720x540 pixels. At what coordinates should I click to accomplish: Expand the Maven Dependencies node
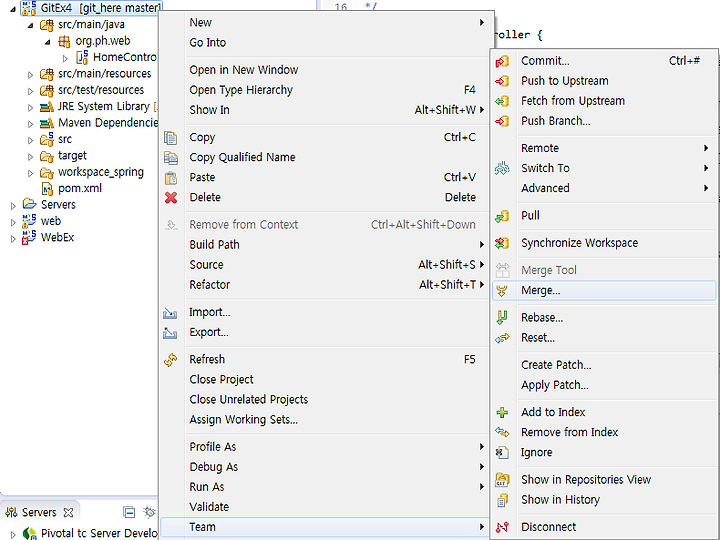pyautogui.click(x=30, y=124)
